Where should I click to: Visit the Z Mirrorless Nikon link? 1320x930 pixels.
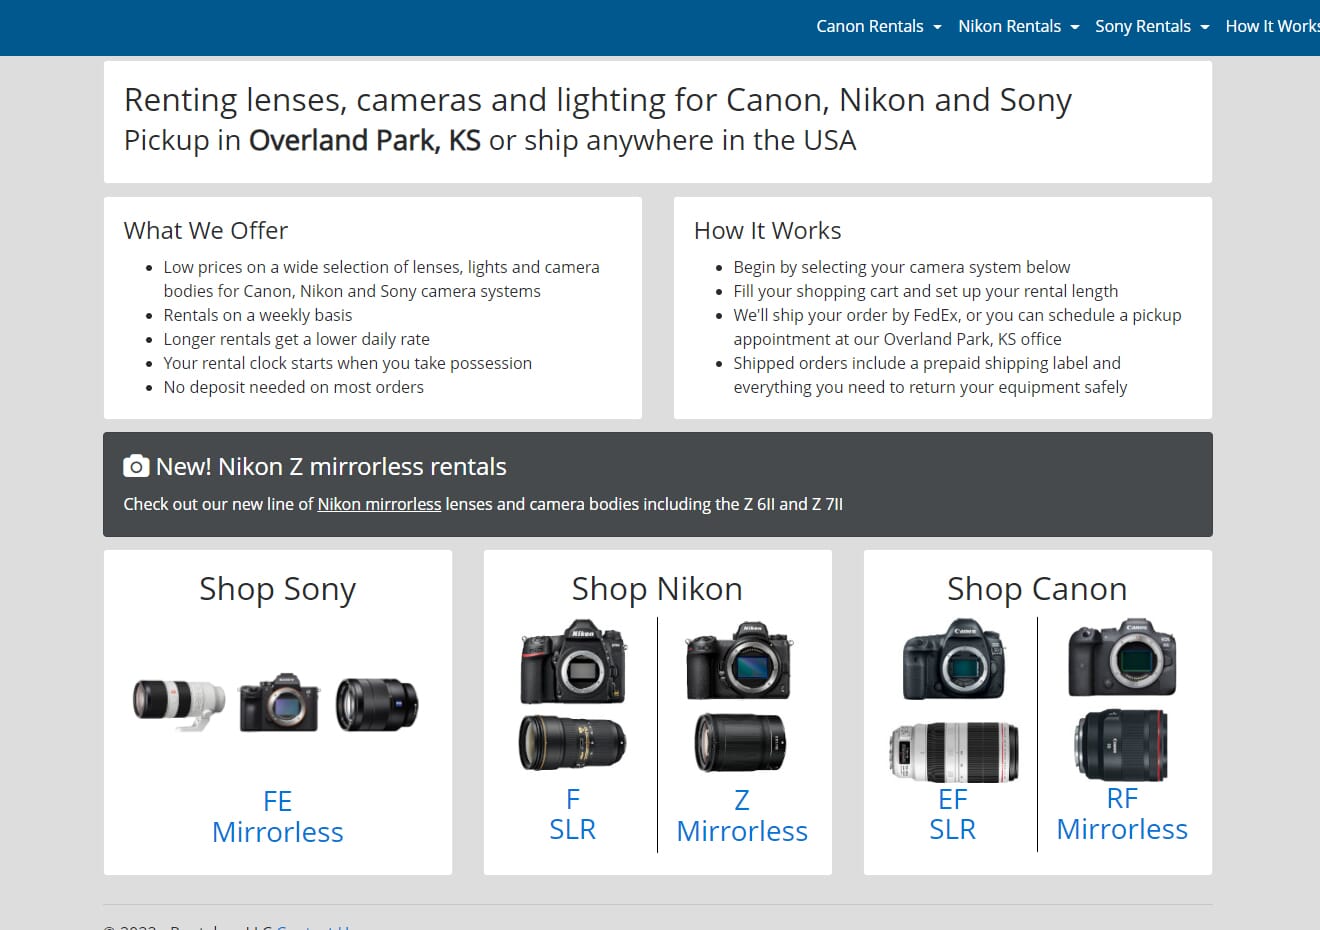click(x=742, y=815)
